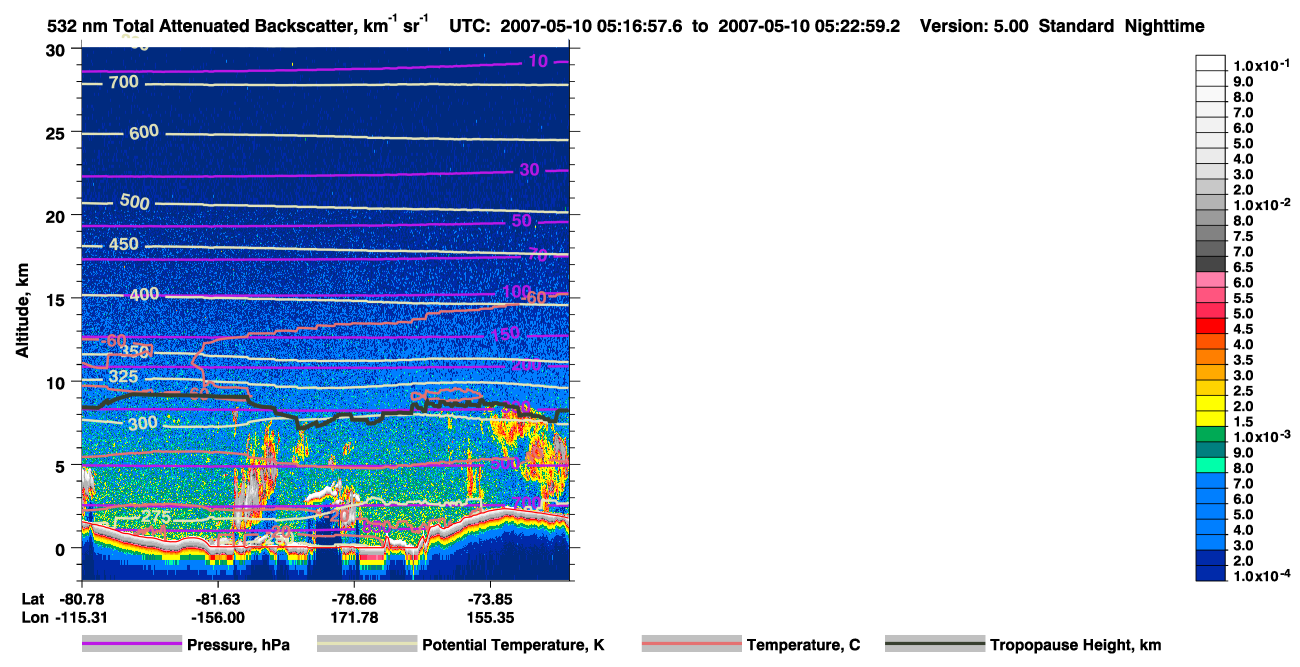Click the white swatch below 1.0x10-1 label

coord(1210,77)
